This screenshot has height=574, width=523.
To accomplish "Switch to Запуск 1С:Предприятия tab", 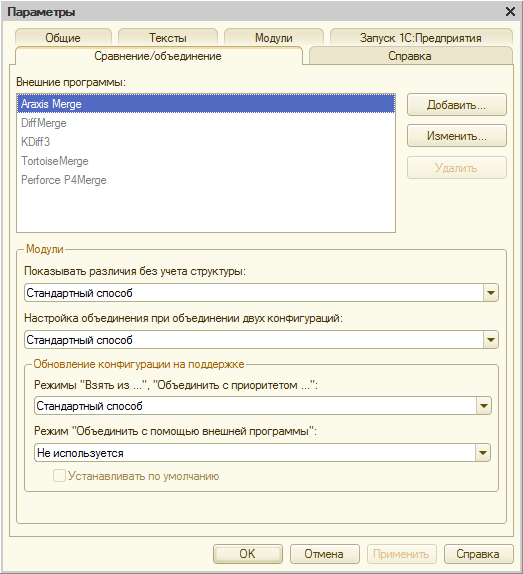I will (x=421, y=38).
